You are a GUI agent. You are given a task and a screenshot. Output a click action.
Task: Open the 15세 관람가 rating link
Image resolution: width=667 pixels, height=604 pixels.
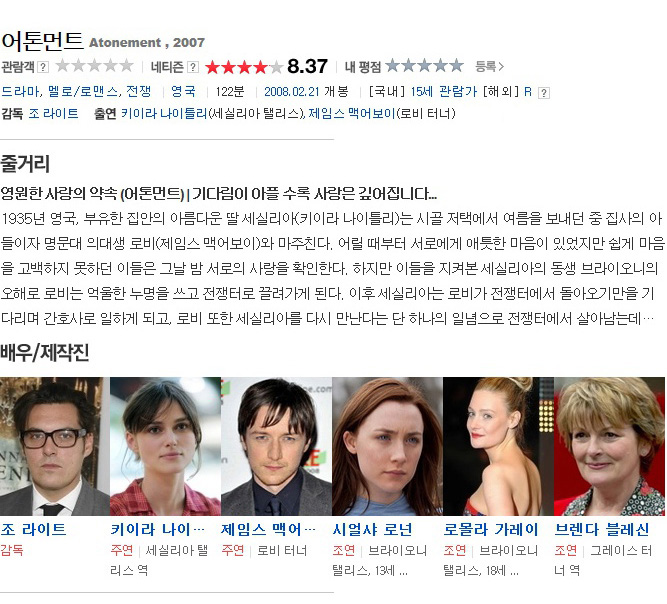point(443,91)
